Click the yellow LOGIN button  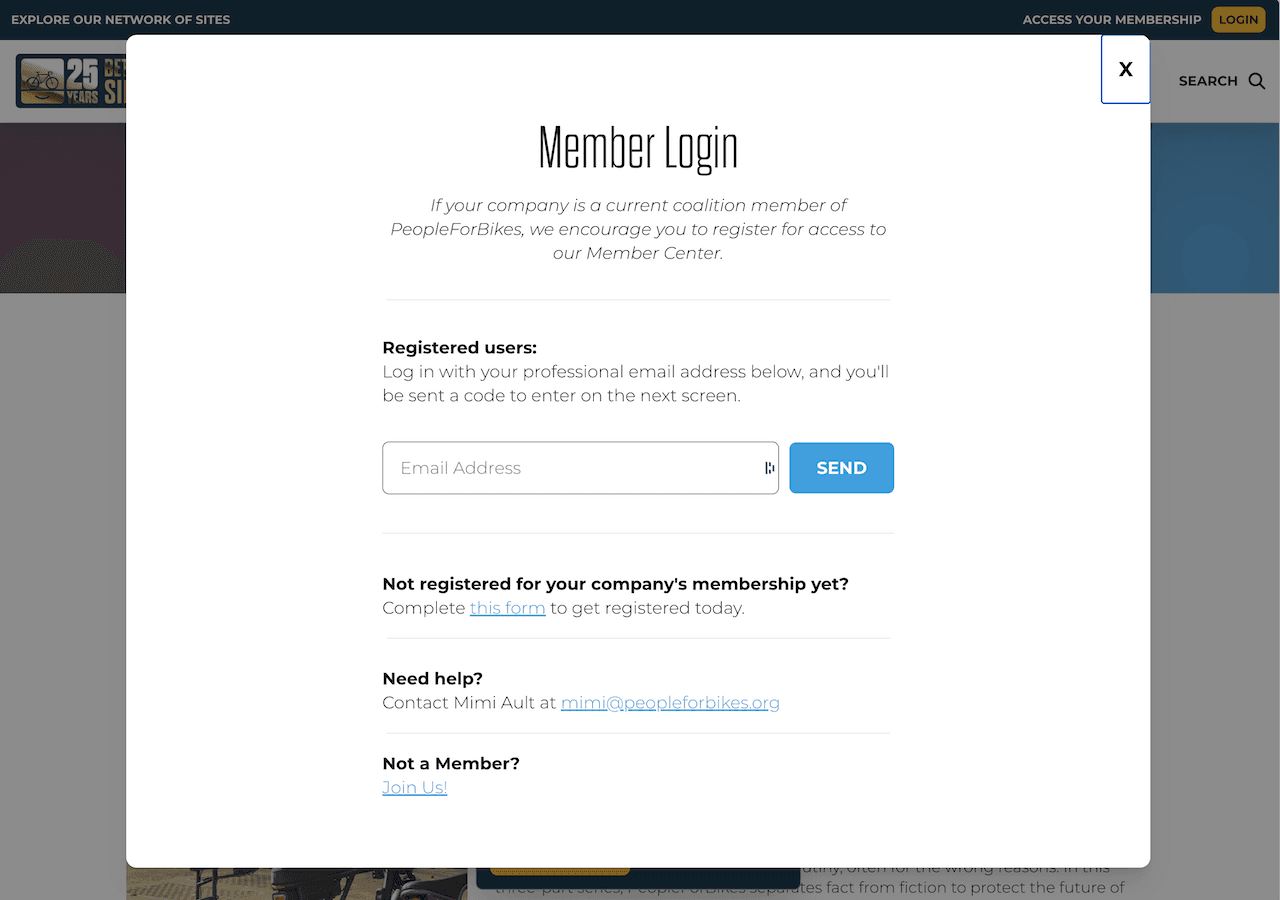(x=1238, y=20)
